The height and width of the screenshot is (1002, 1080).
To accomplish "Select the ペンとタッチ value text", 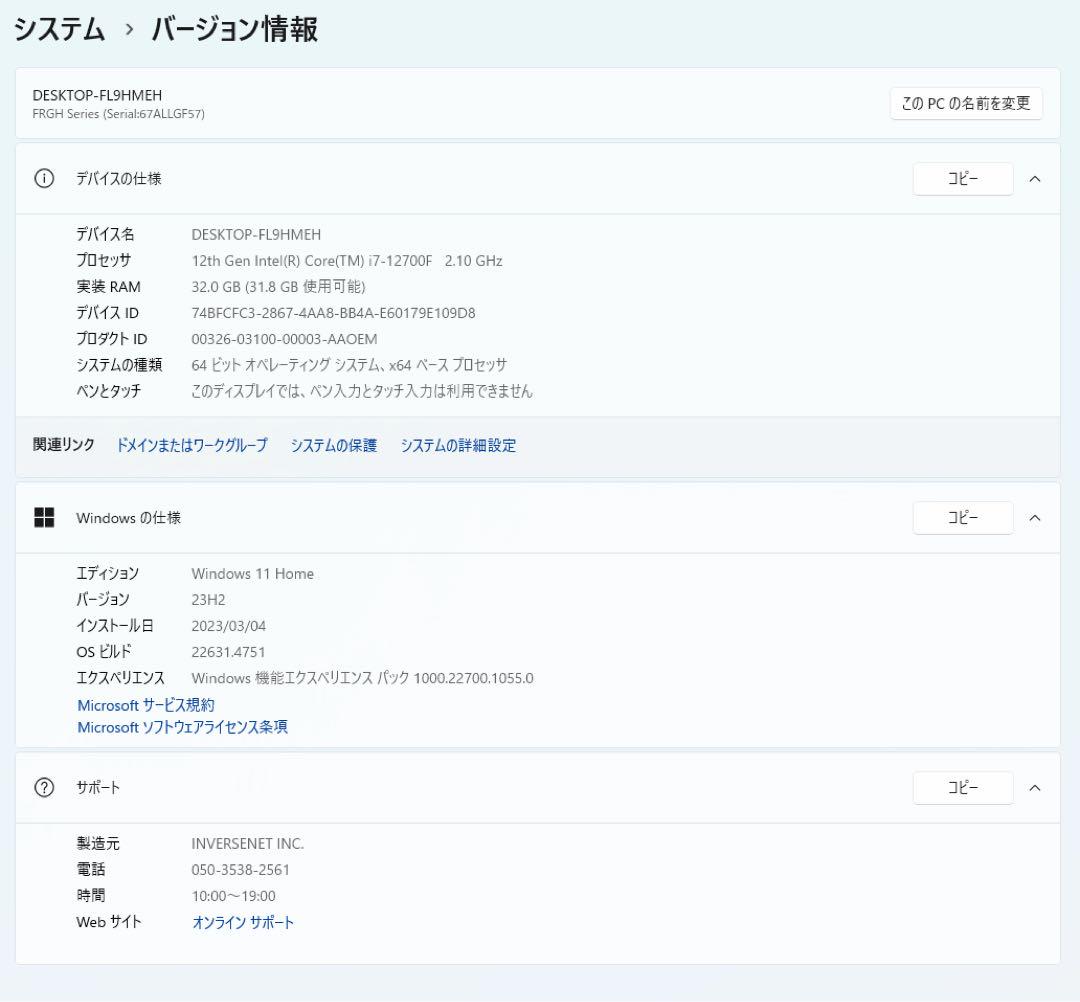I will [x=362, y=391].
